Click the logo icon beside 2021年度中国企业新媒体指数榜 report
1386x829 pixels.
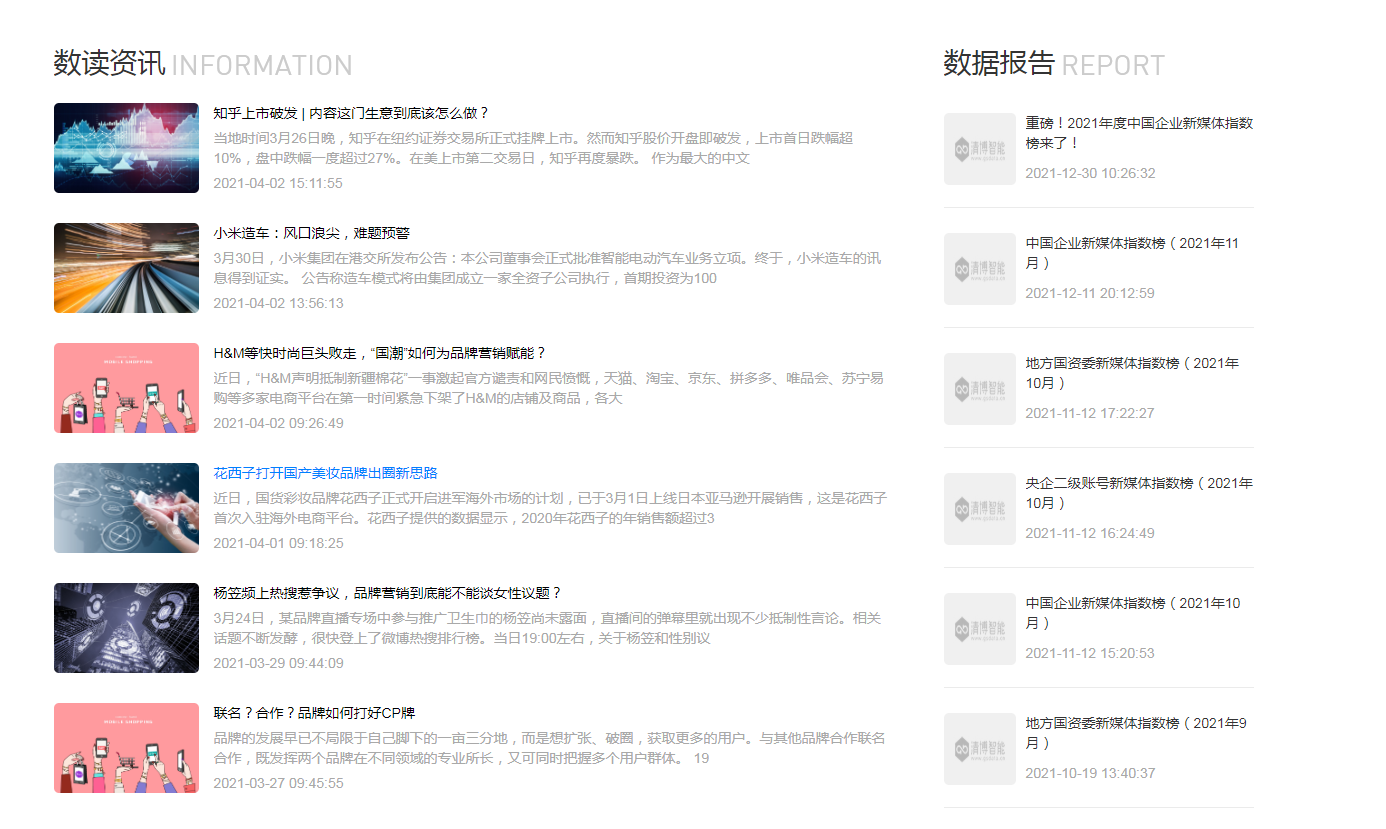pyautogui.click(x=979, y=149)
